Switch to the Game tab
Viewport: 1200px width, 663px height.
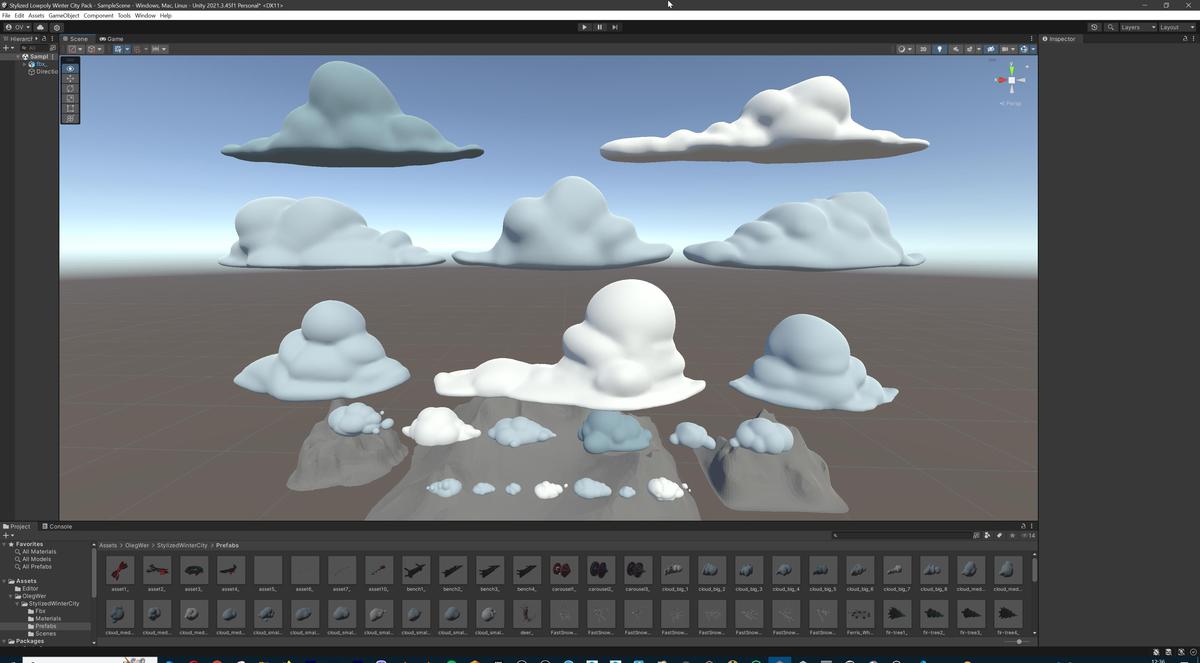pos(111,39)
